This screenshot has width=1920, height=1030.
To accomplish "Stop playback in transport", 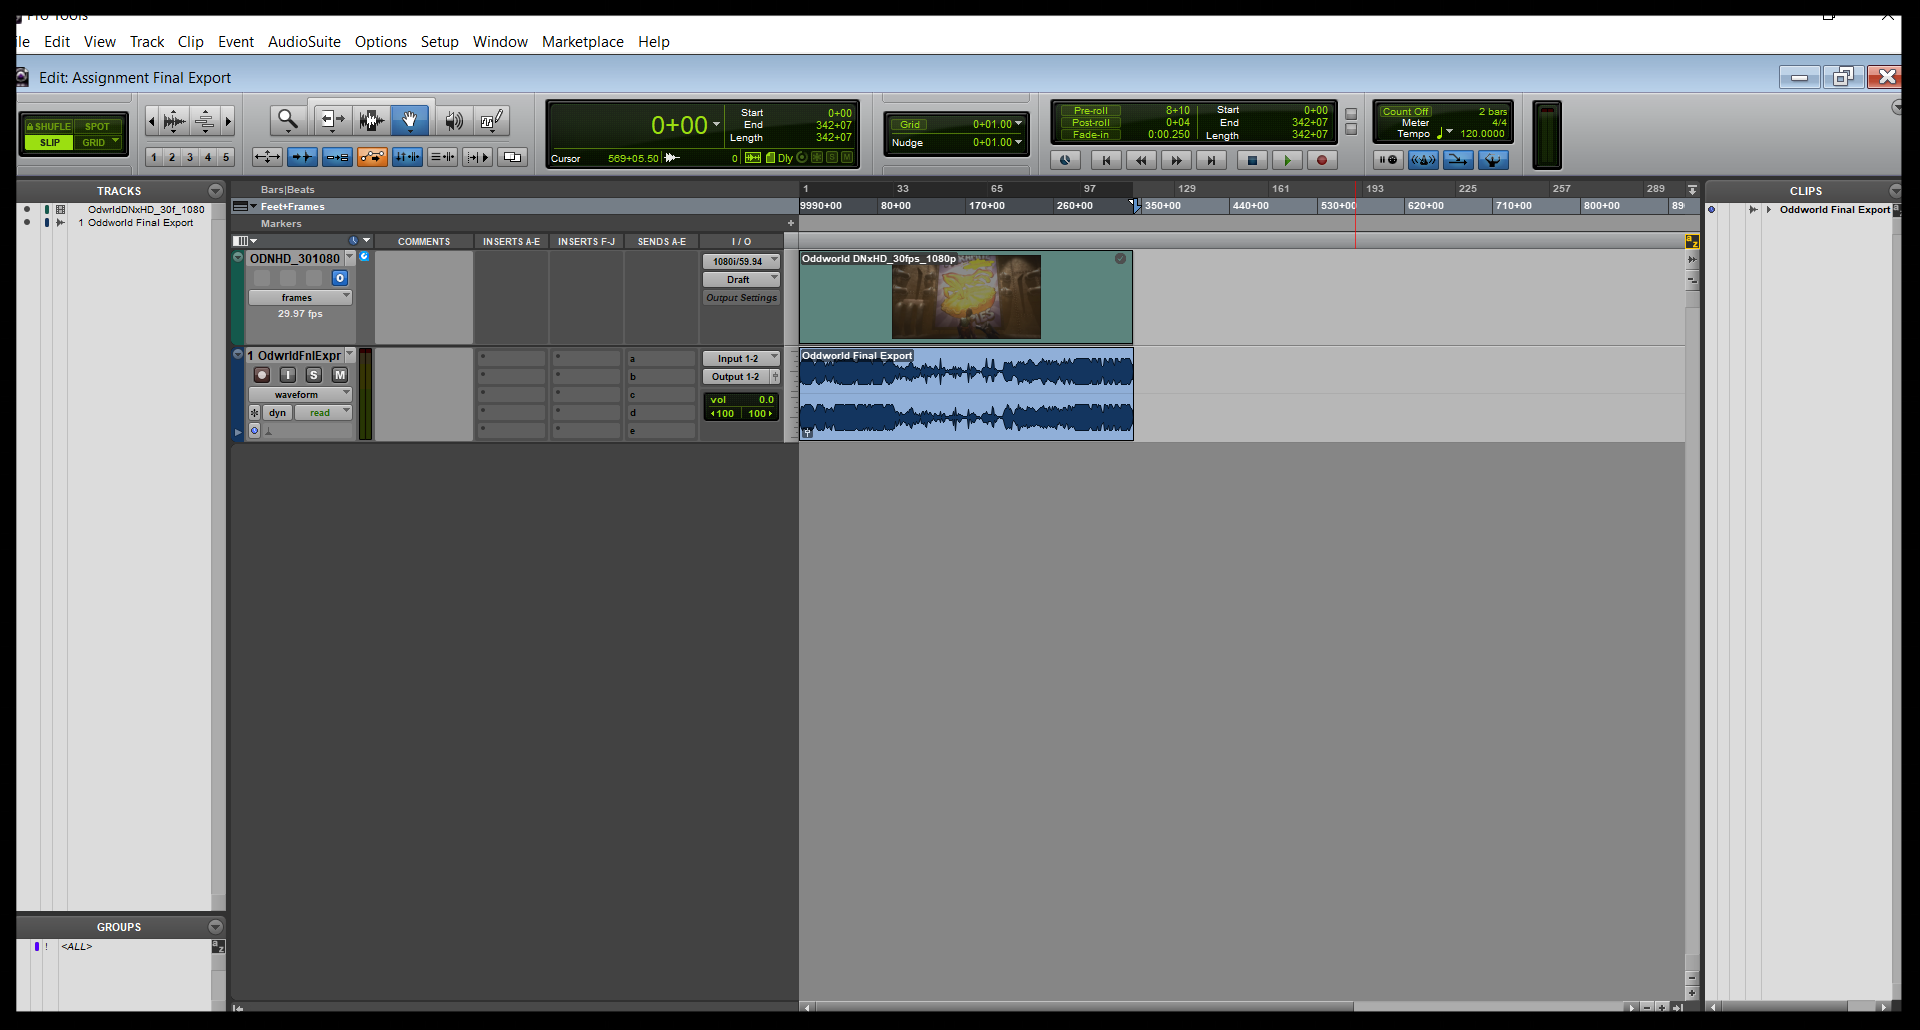I will pyautogui.click(x=1252, y=160).
